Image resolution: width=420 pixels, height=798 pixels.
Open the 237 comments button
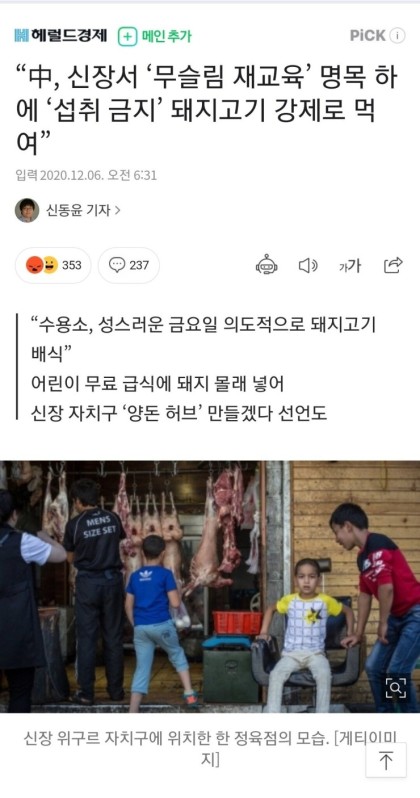point(129,265)
